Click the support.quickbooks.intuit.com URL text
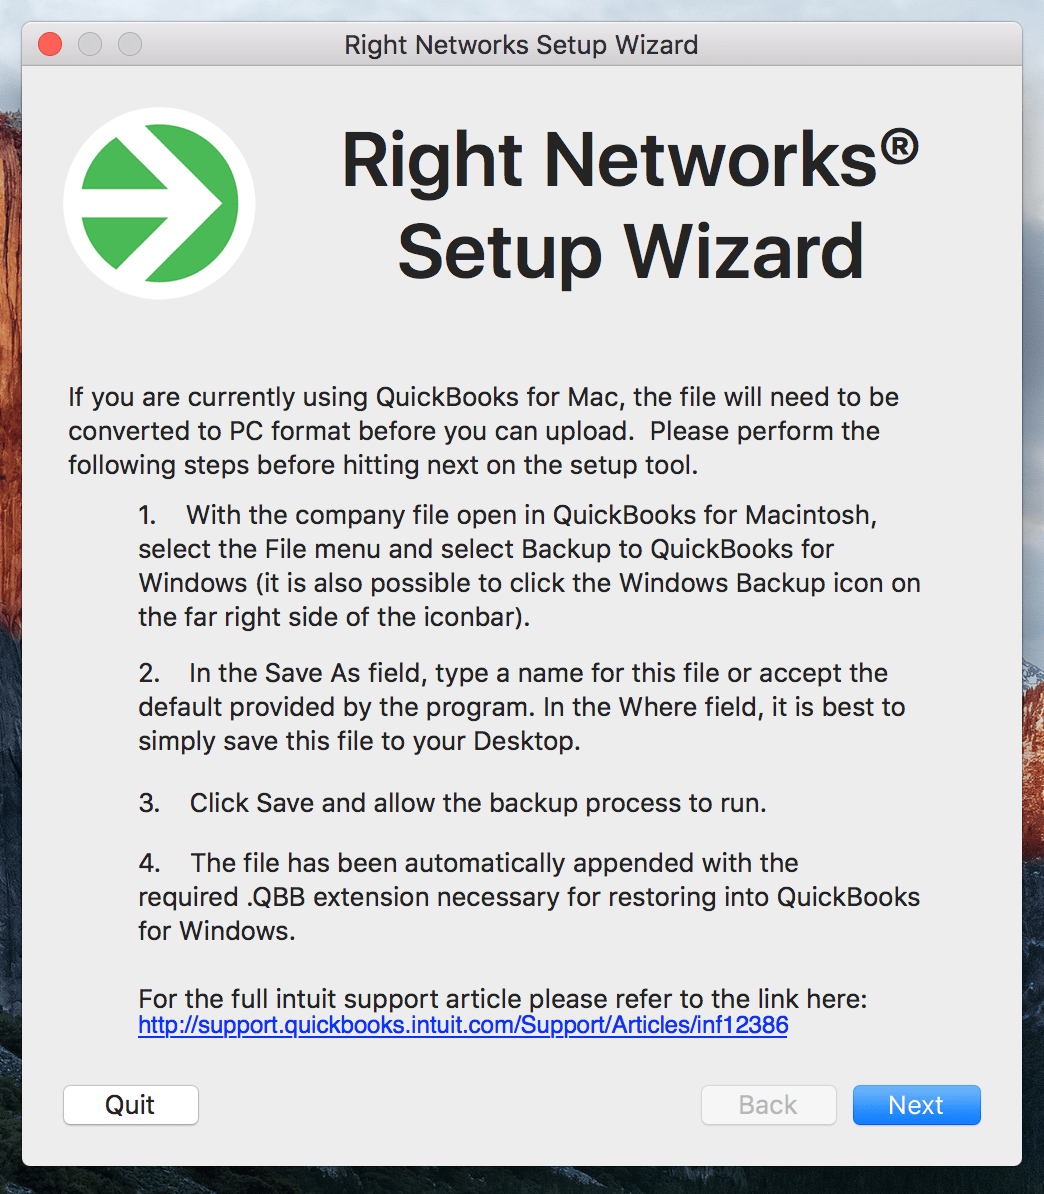Viewport: 1044px width, 1194px height. (x=463, y=1025)
